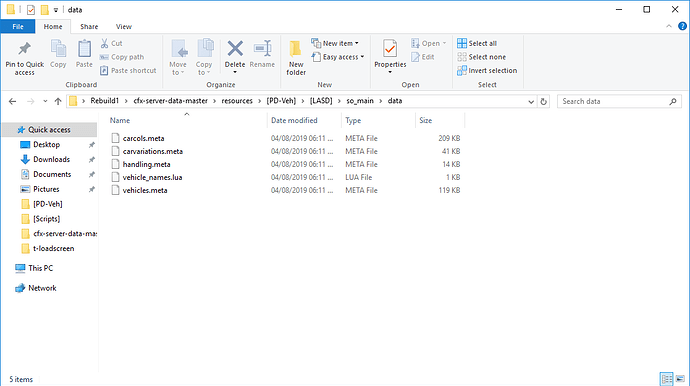Click Pin to Quick access icon
This screenshot has width=690, height=386.
click(24, 49)
